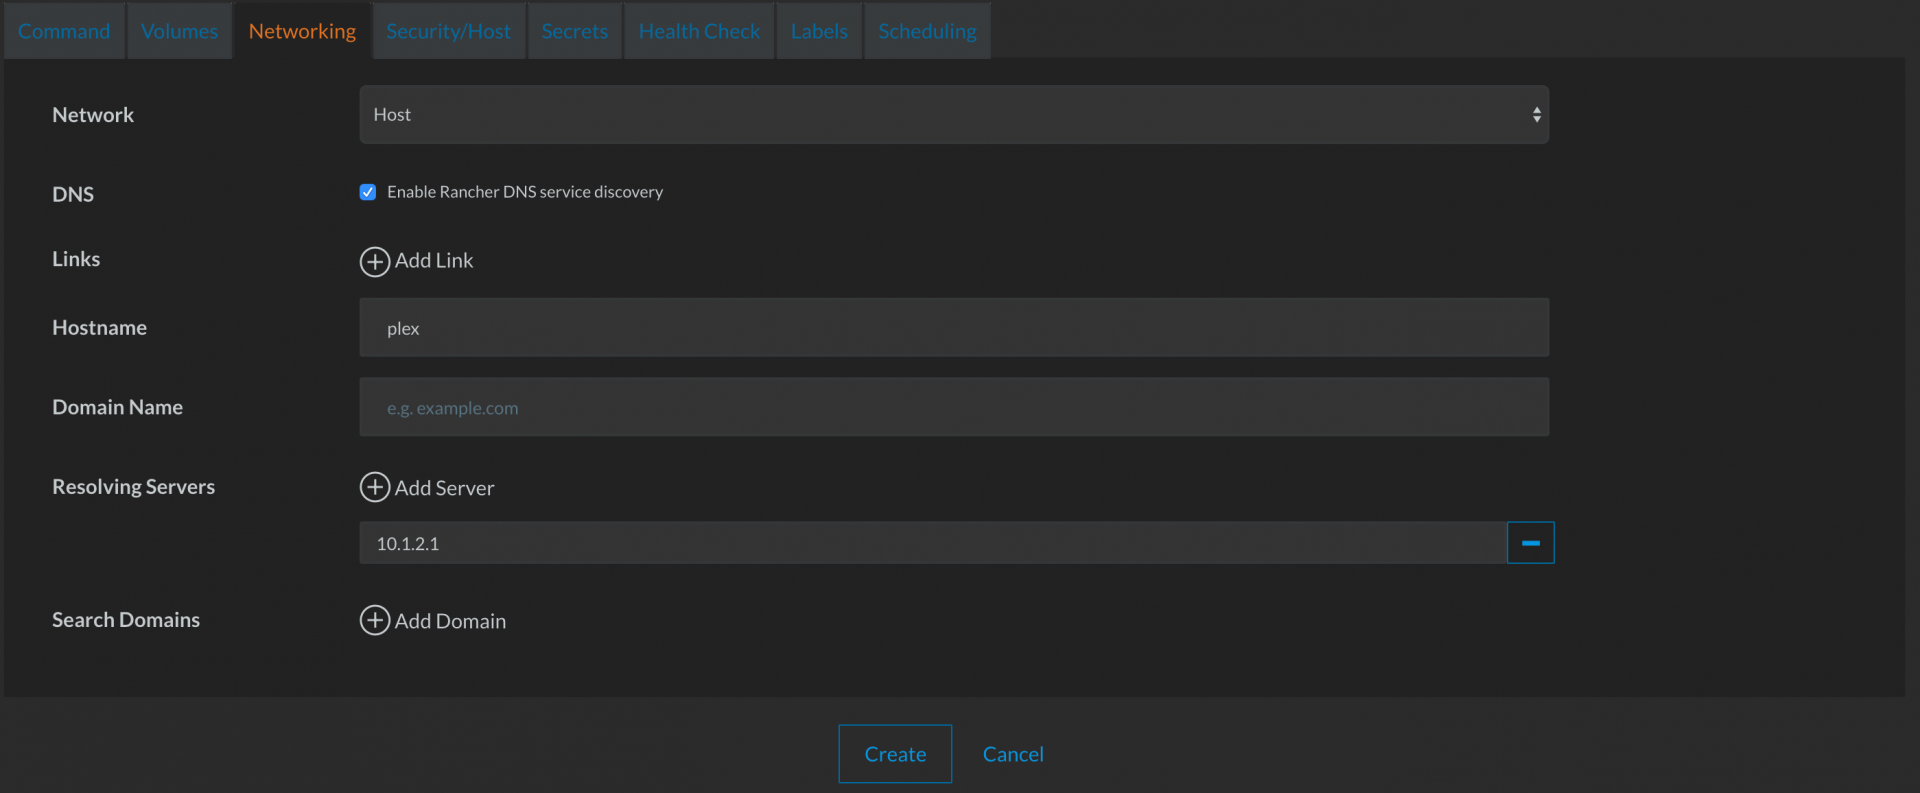Viewport: 1920px width, 793px height.
Task: Click the plus icon beside Add Server
Action: tap(374, 487)
